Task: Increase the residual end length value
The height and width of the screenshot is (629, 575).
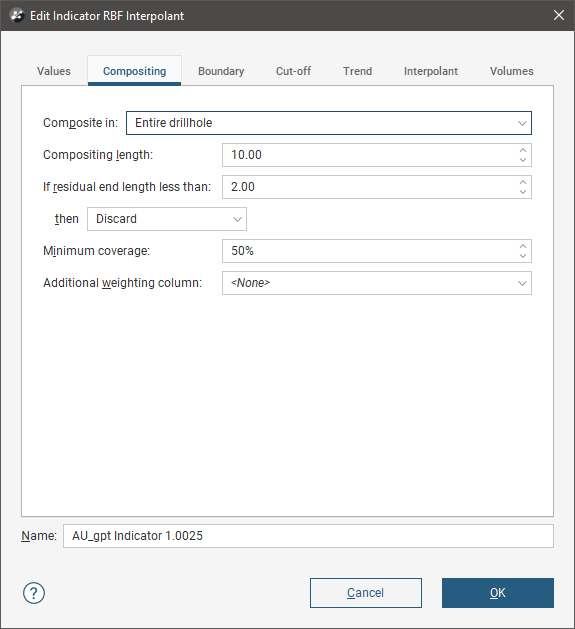Action: coord(522,182)
